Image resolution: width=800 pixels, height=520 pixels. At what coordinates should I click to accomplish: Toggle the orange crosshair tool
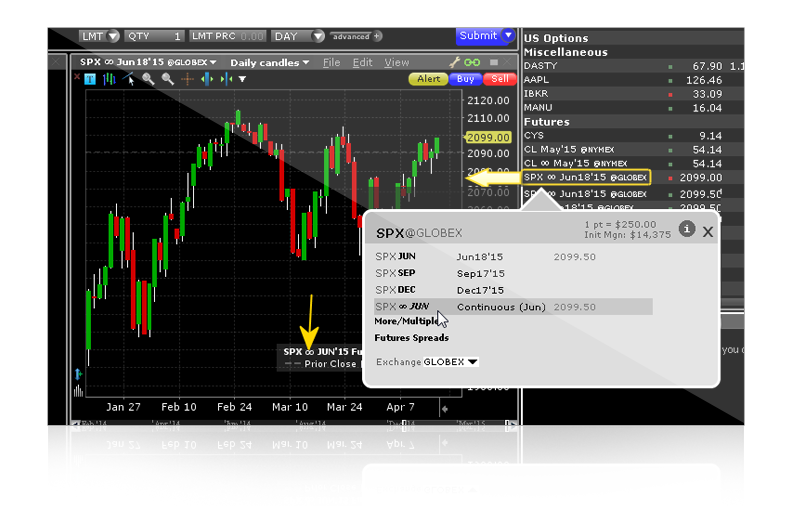click(x=187, y=79)
